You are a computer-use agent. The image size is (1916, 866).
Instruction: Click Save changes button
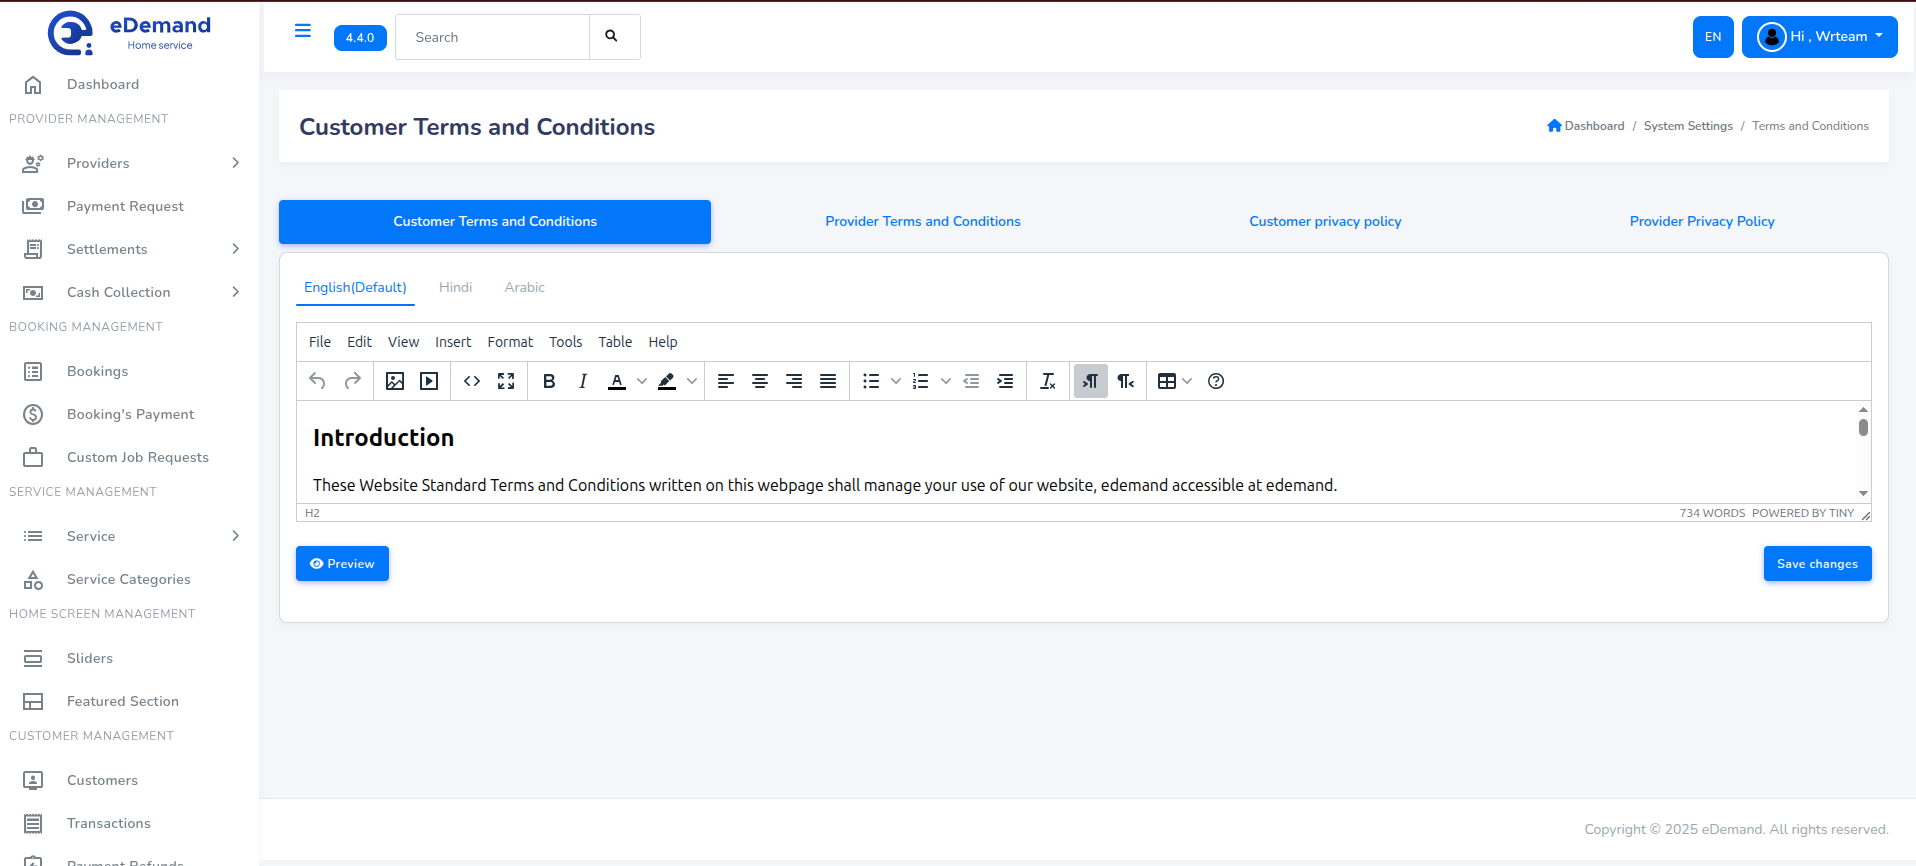[x=1817, y=564]
